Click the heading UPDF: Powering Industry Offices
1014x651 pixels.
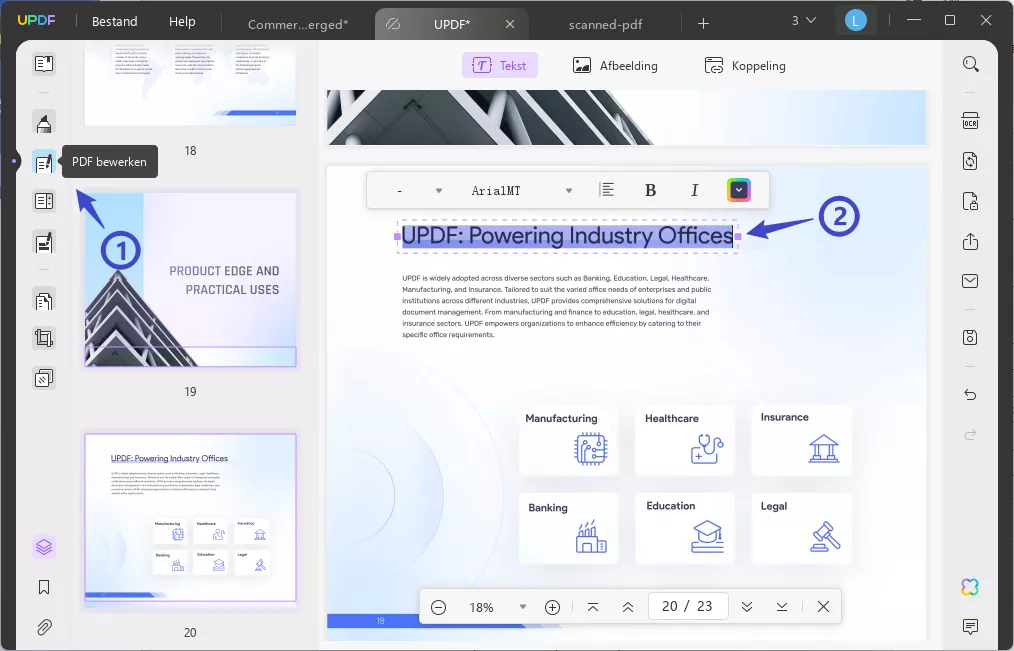pos(567,236)
